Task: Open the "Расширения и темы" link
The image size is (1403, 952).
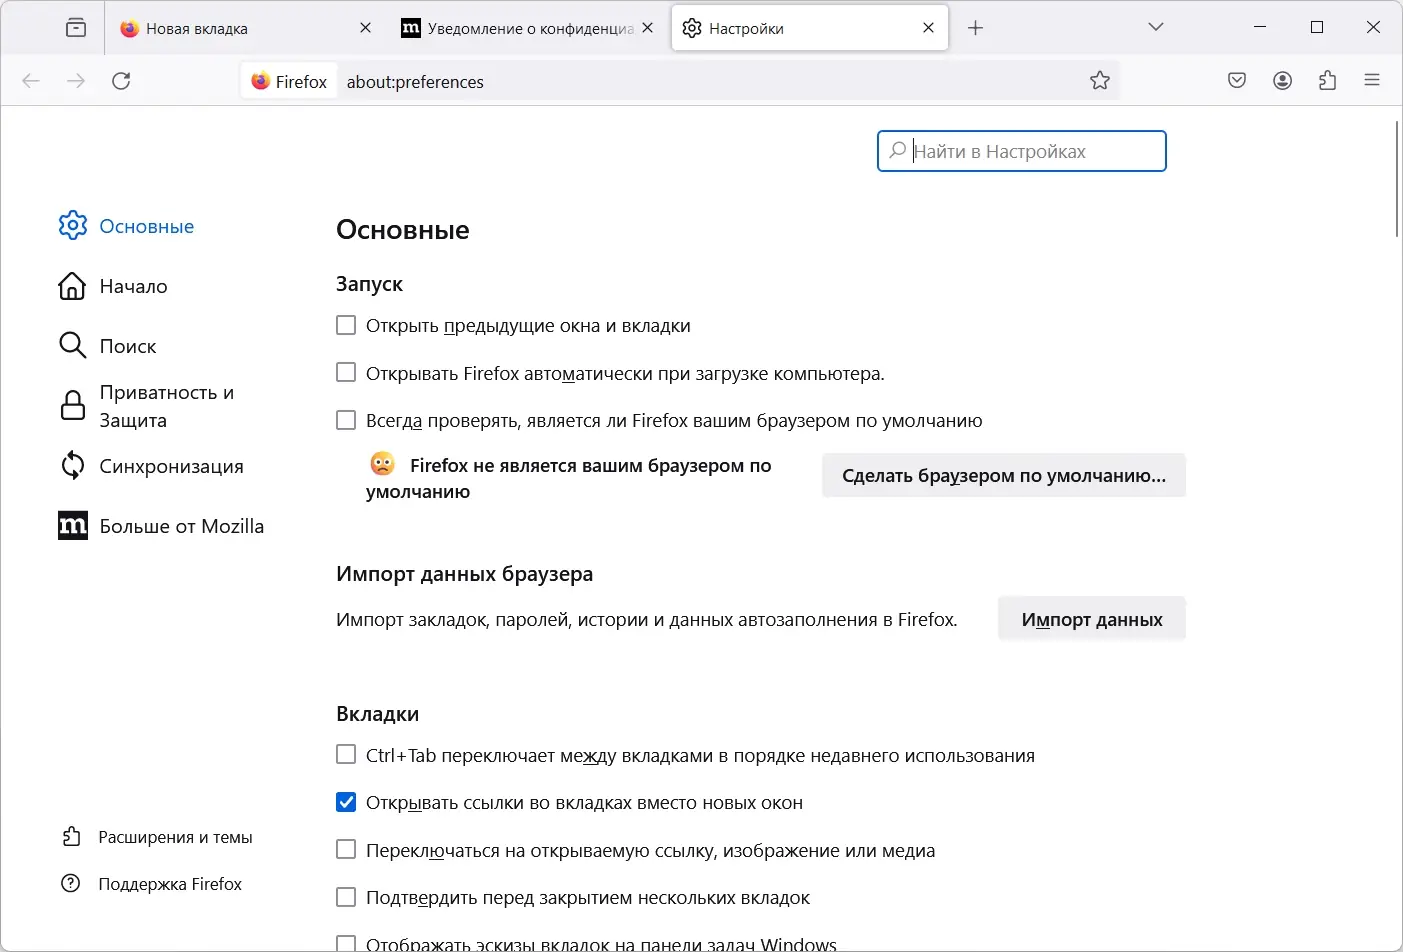Action: tap(175, 837)
